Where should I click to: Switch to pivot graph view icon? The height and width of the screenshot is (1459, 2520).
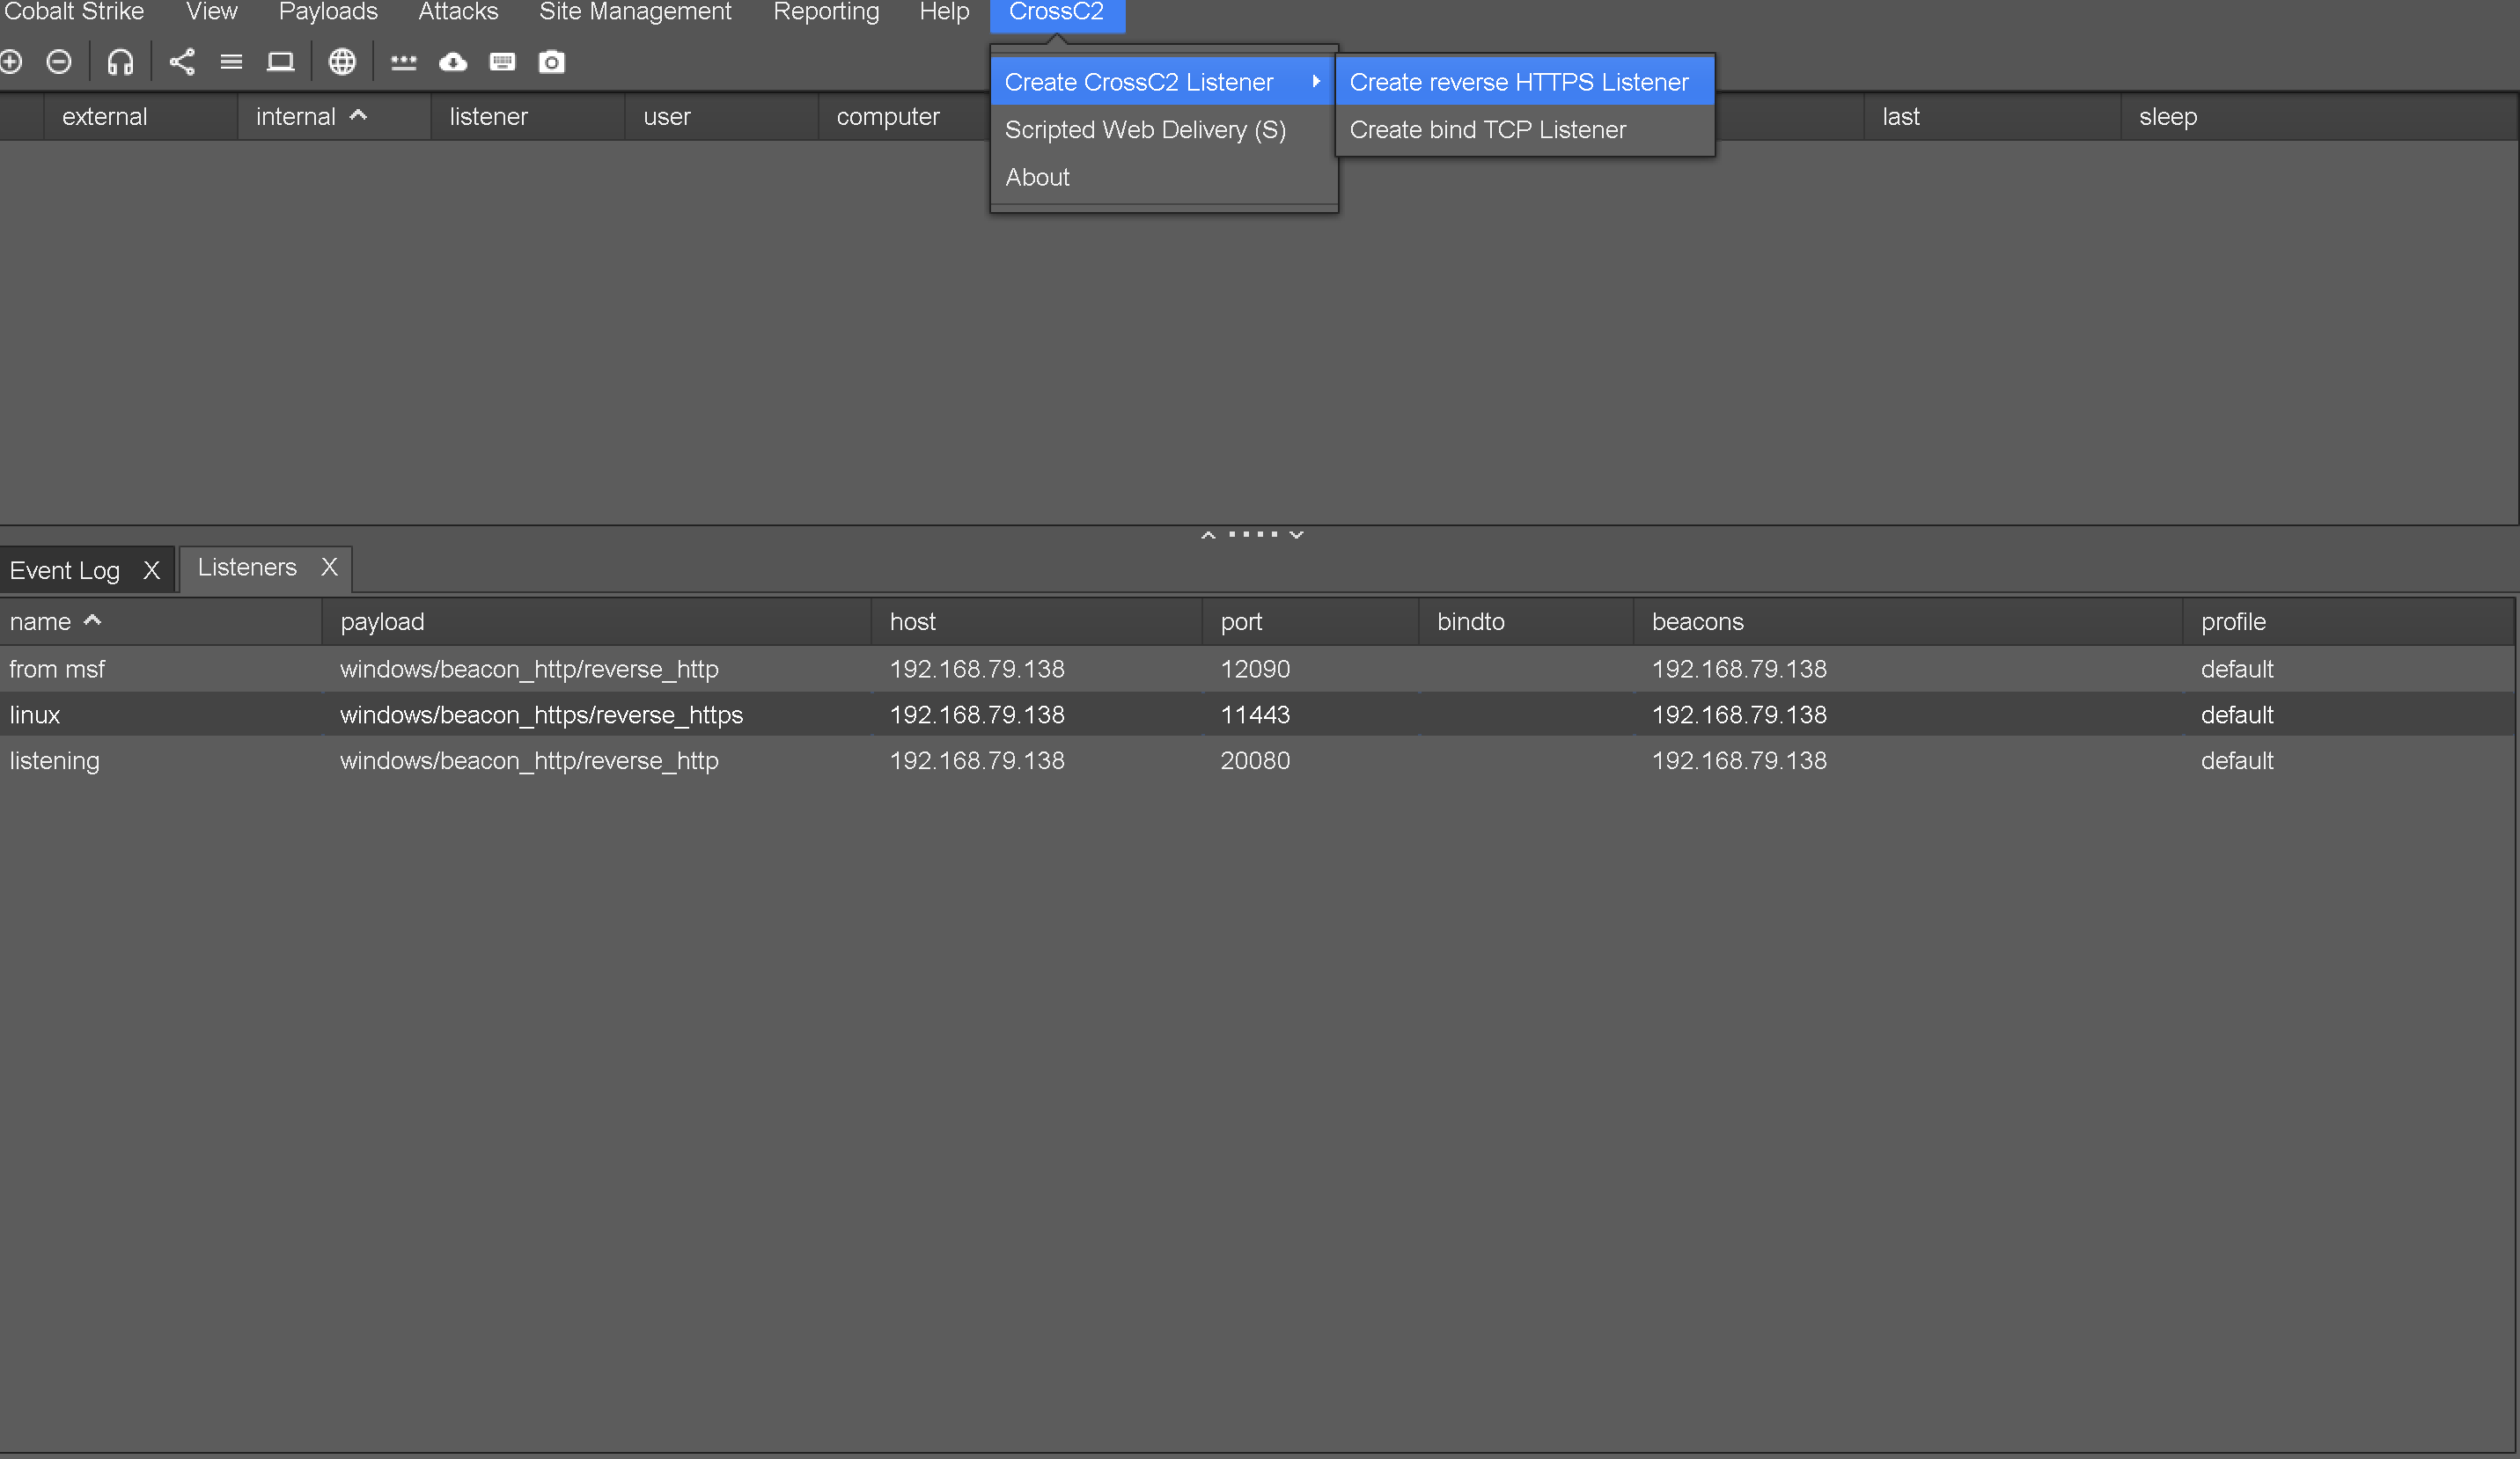pyautogui.click(x=182, y=62)
